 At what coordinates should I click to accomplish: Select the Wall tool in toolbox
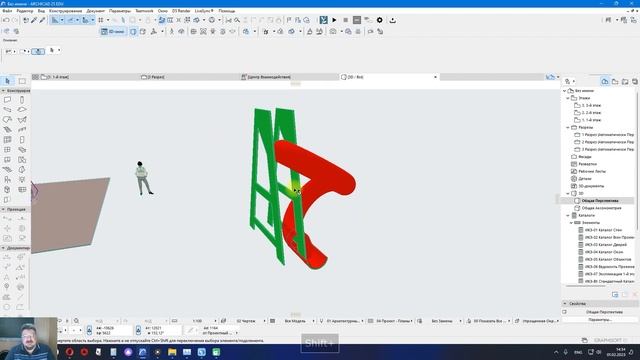[x=7, y=100]
